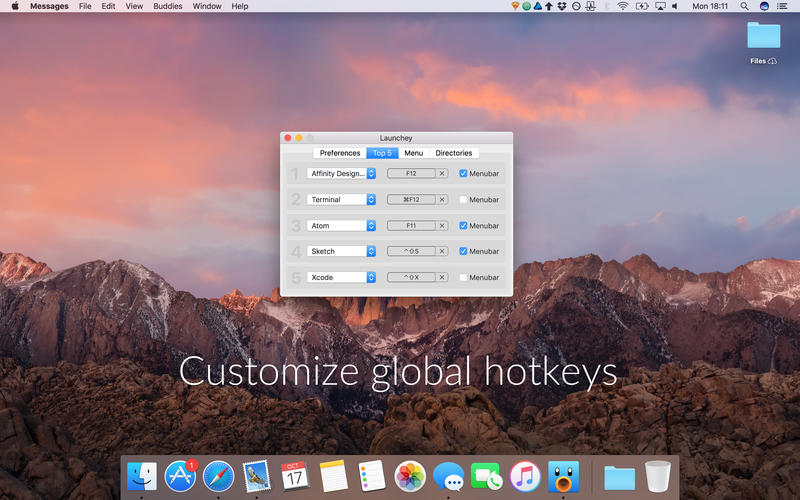Open the Dropbox menu bar icon
800x500 pixels.
point(562,6)
